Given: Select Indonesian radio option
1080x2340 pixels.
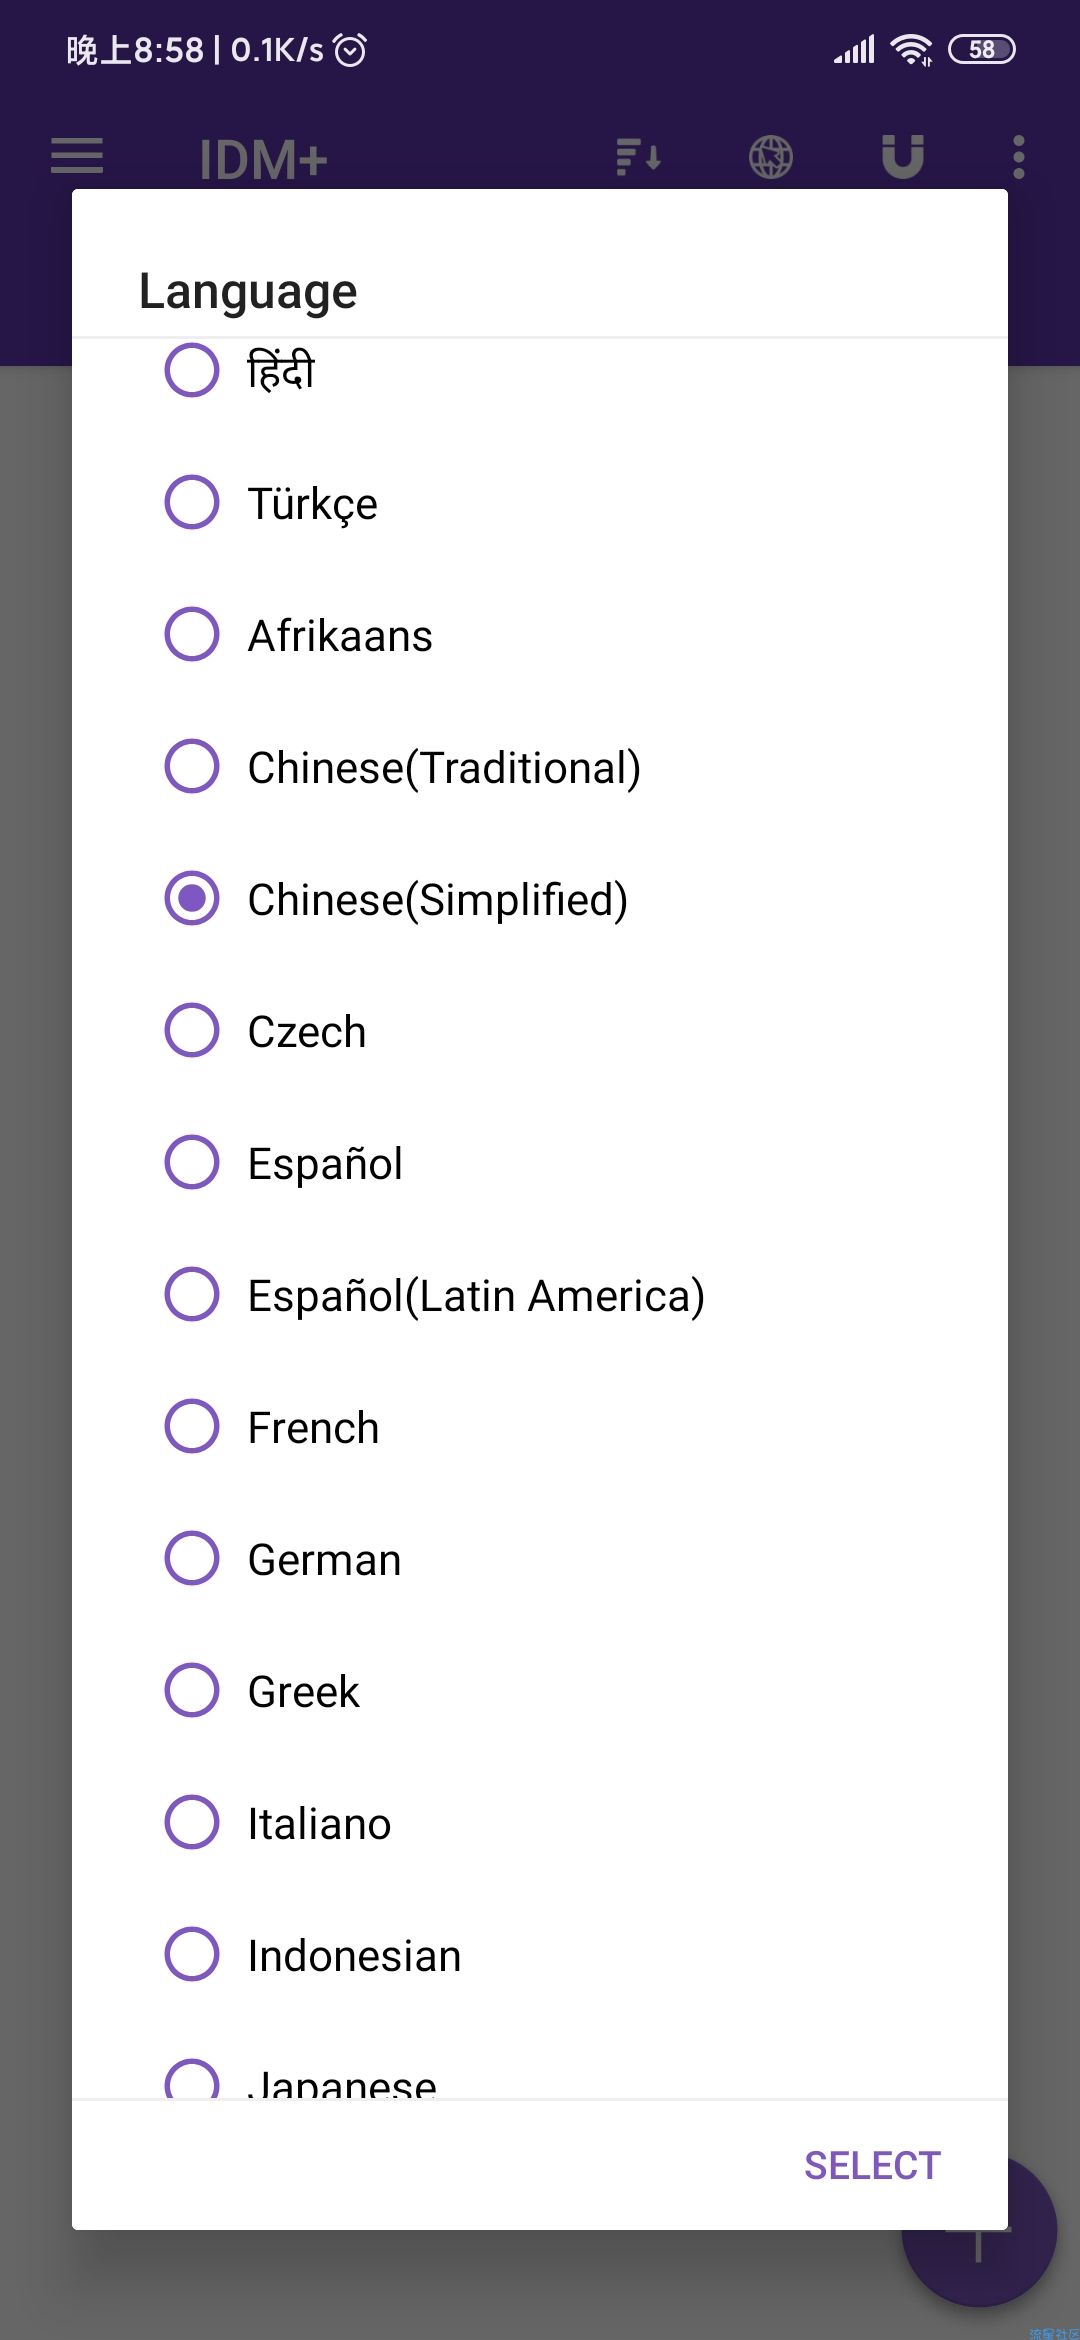Looking at the screenshot, I should click(x=192, y=1954).
